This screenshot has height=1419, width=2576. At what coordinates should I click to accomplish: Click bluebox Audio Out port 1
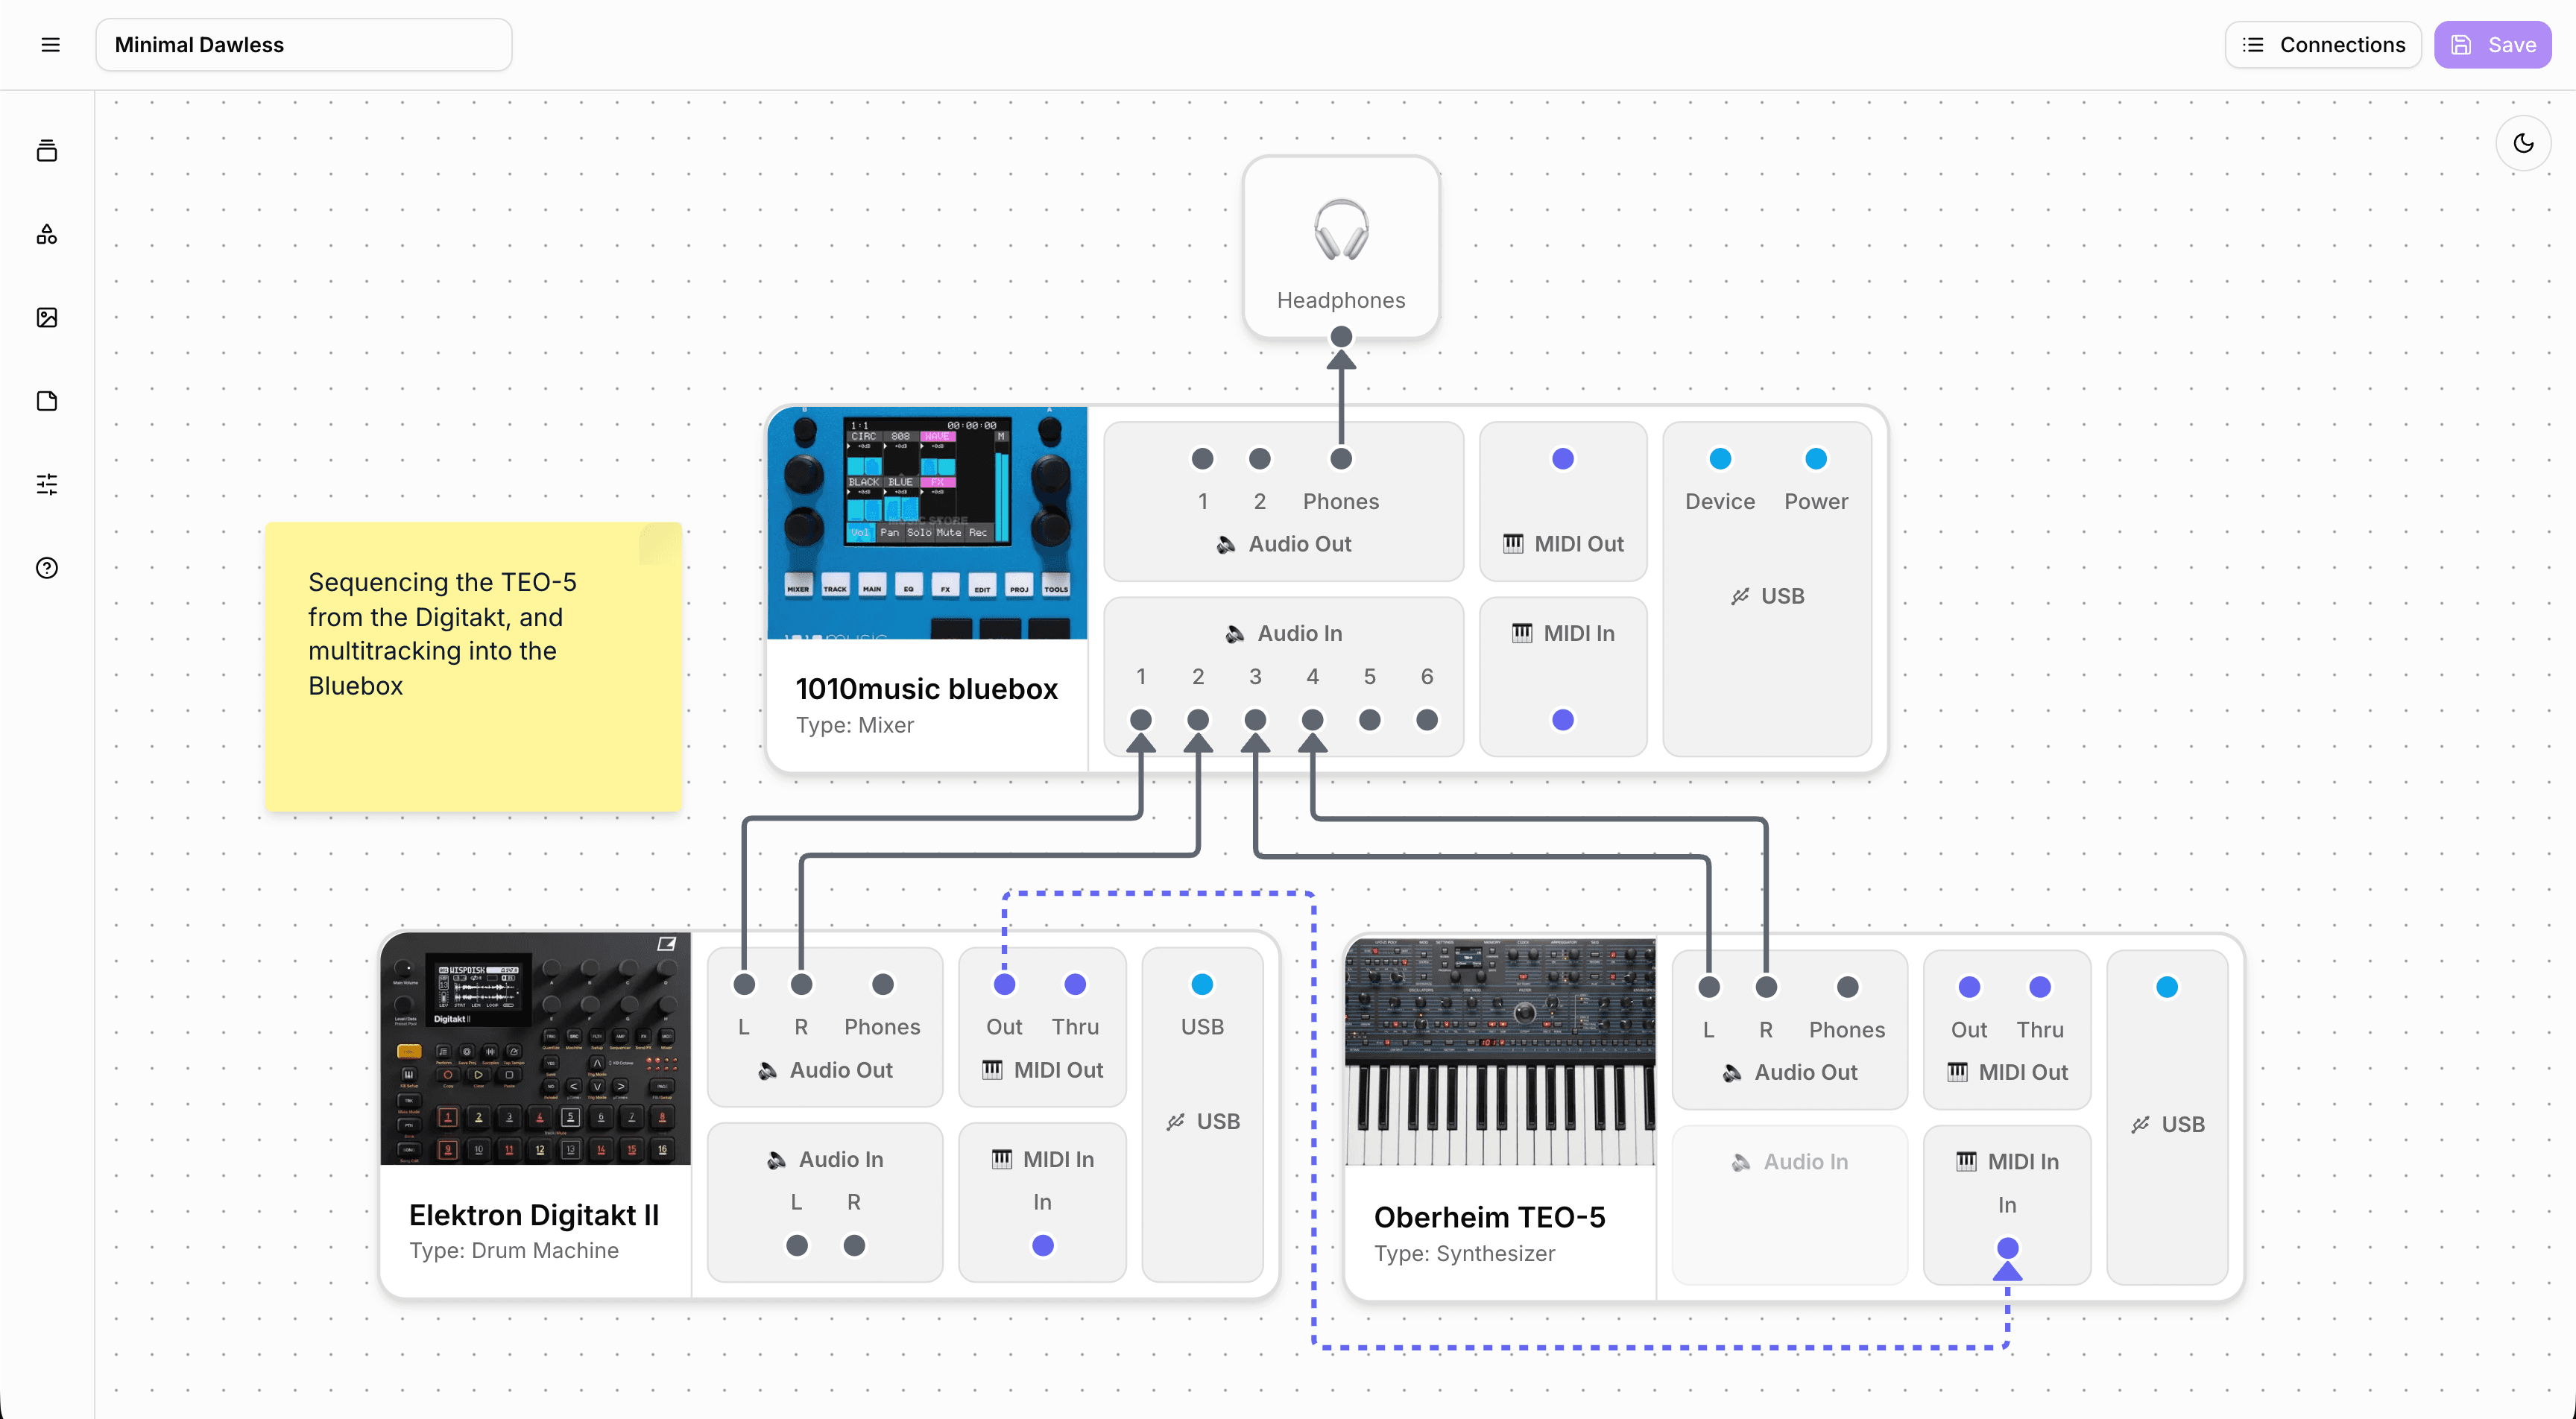pos(1202,459)
